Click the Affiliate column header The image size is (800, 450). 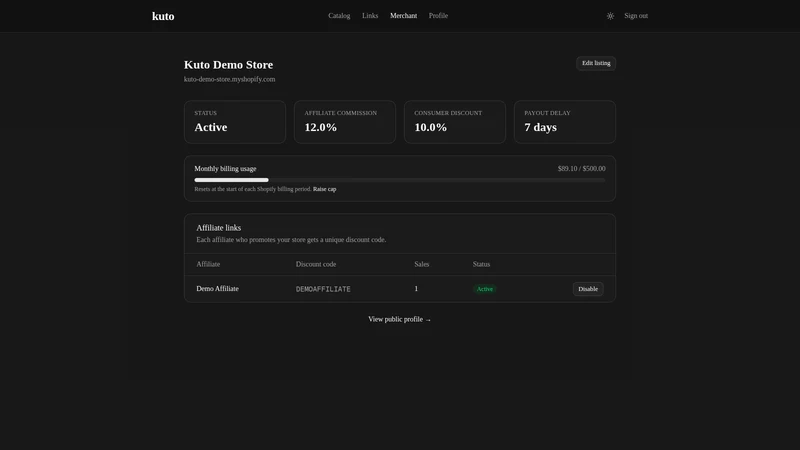click(208, 264)
